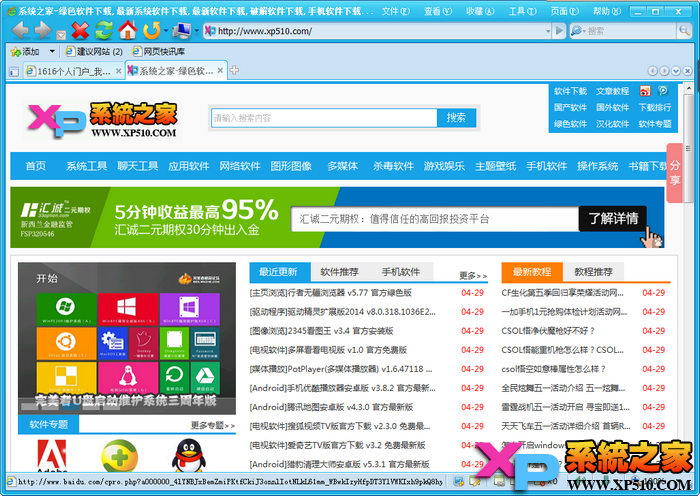The image size is (700, 496).
Task: Open 首页 in navigation bar
Action: click(36, 166)
